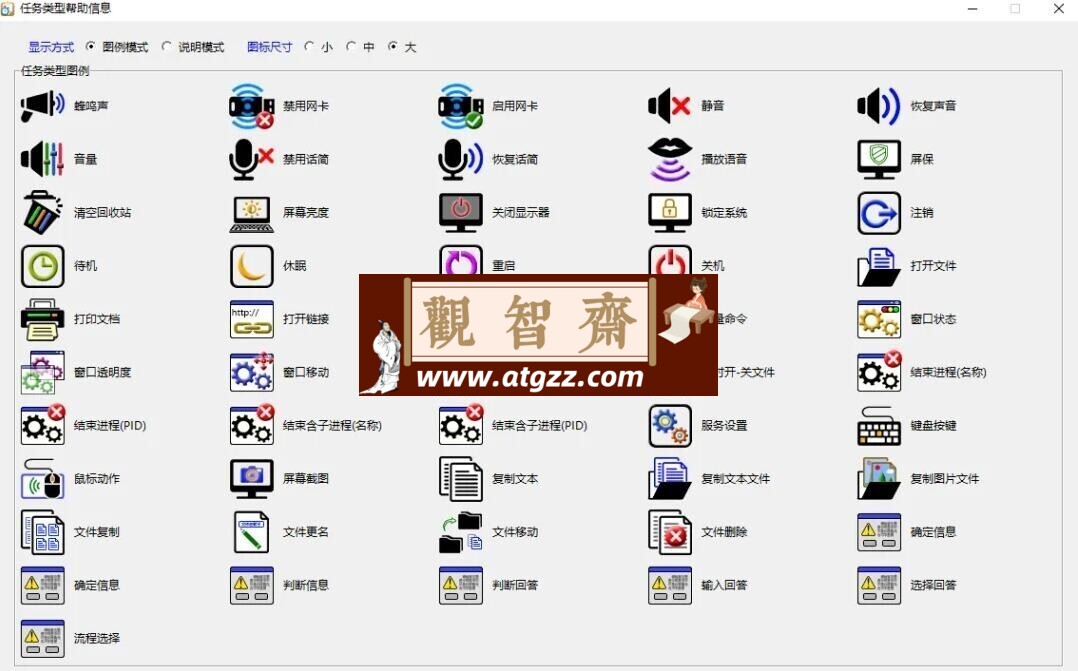Select the 结束含子进程(名称) icon
Viewport: 1078px width, 671px height.
coord(252,425)
